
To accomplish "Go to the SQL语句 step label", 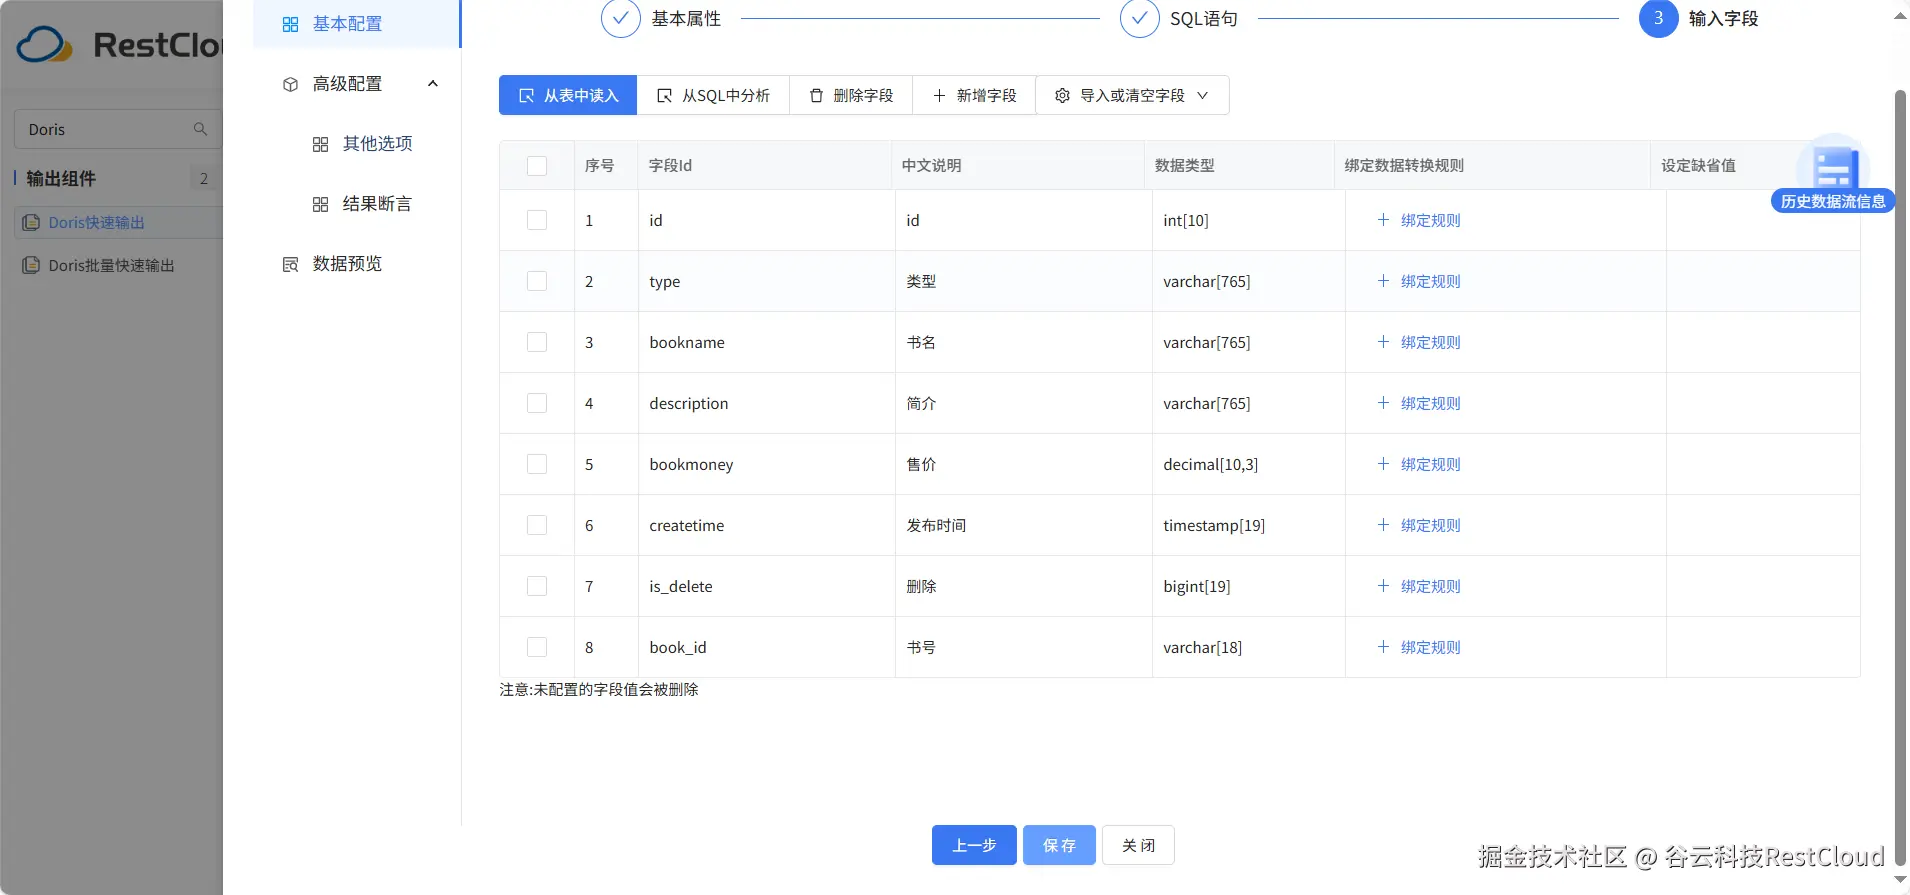I will pyautogui.click(x=1204, y=19).
